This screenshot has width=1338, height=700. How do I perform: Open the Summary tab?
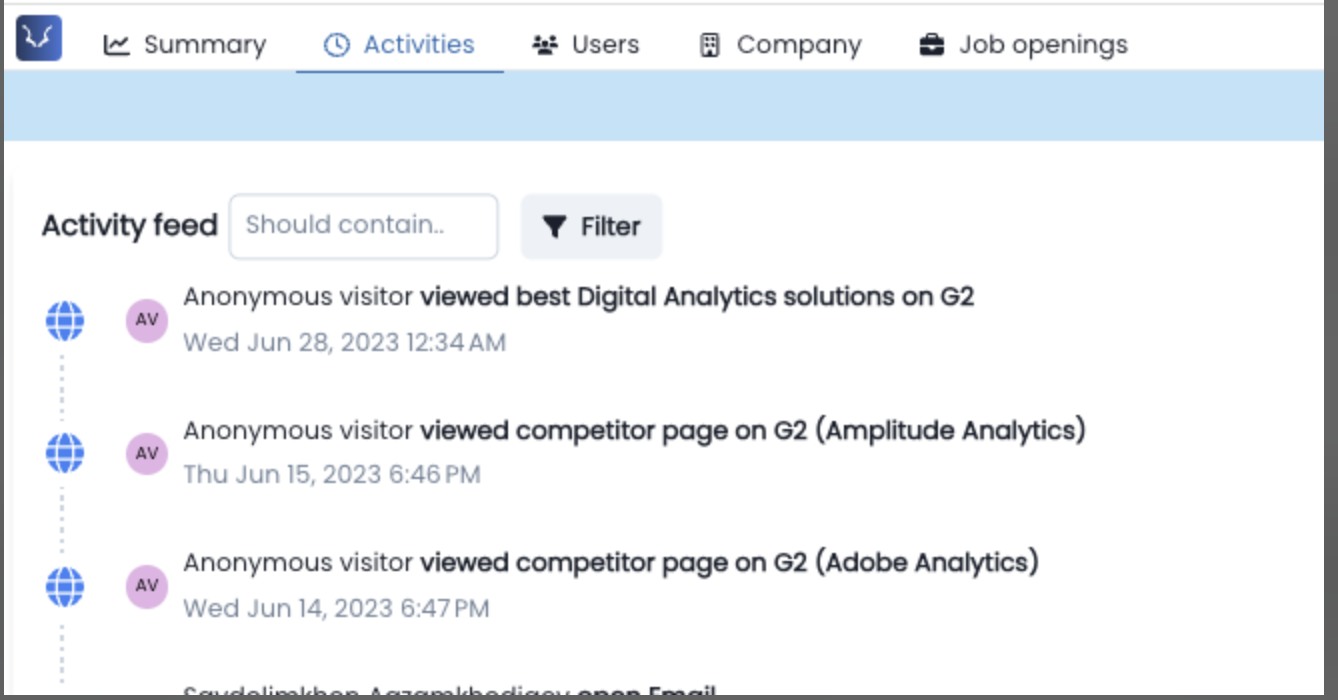185,45
